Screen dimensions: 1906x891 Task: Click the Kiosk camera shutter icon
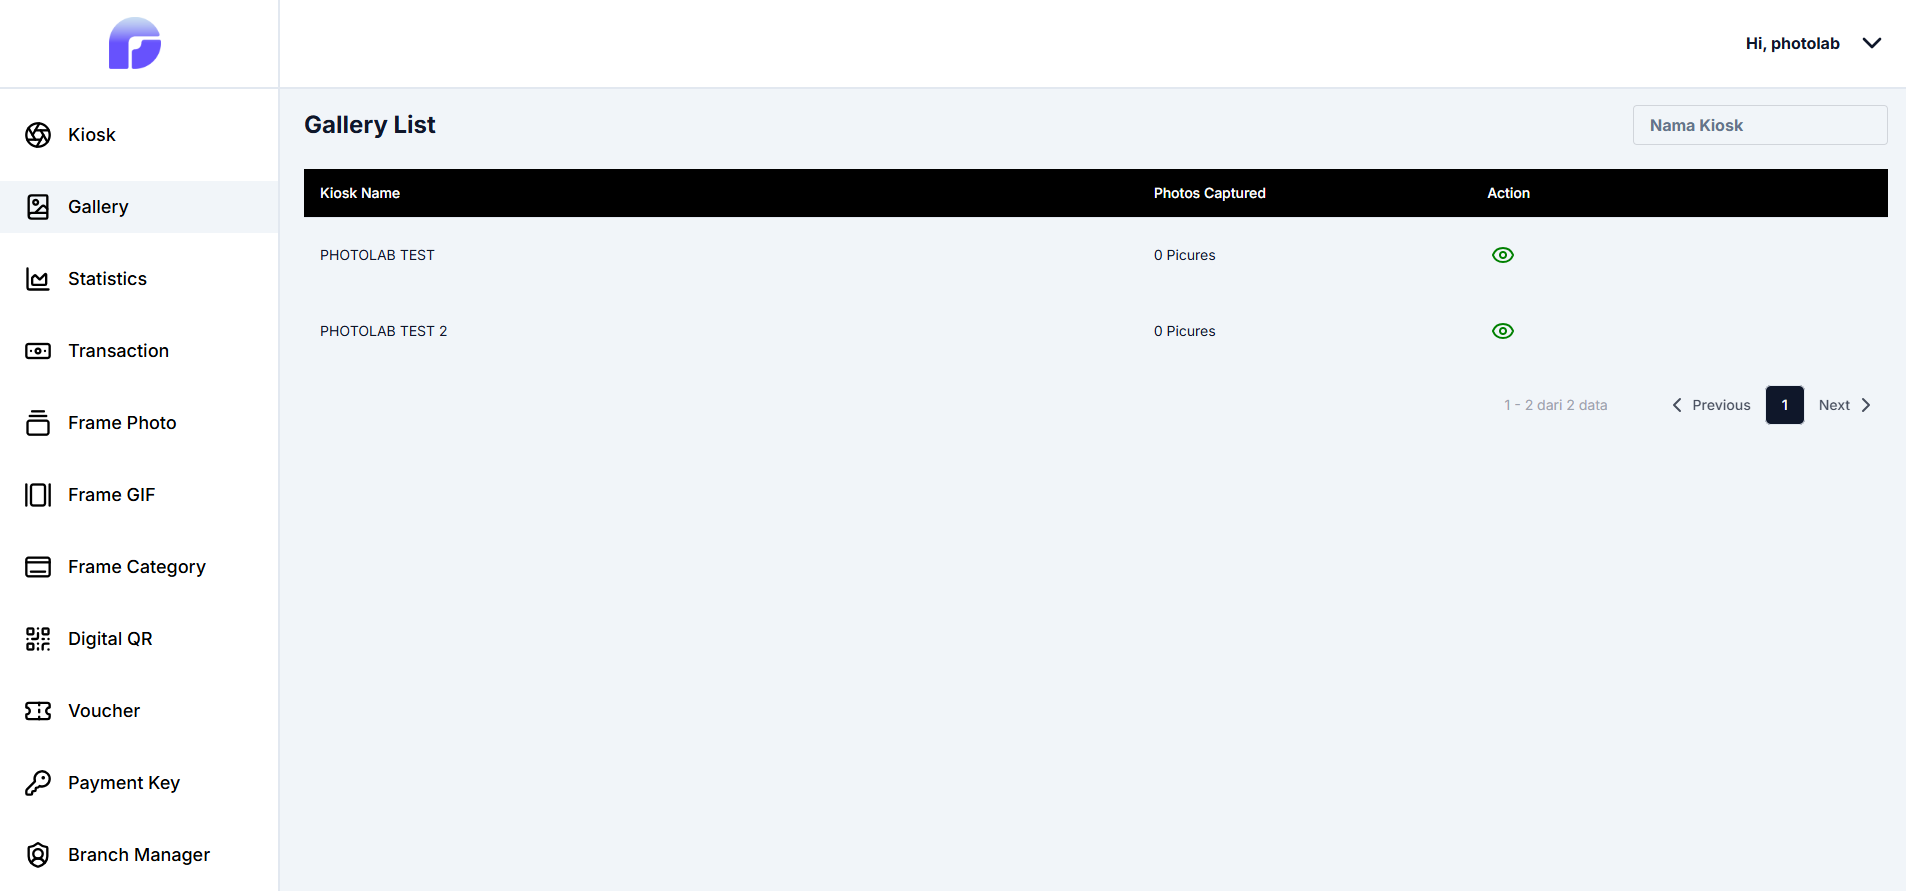click(x=38, y=135)
